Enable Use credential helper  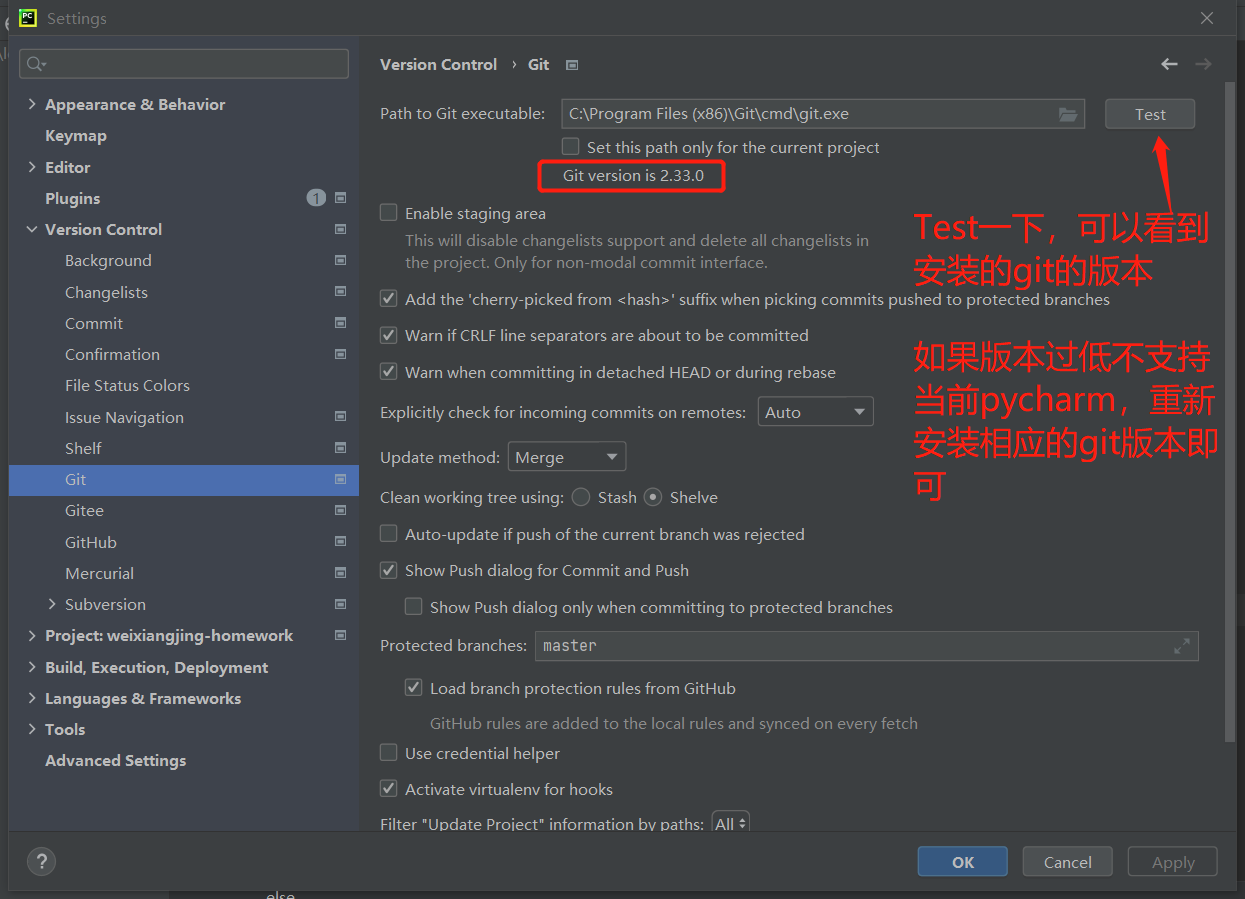coord(388,753)
